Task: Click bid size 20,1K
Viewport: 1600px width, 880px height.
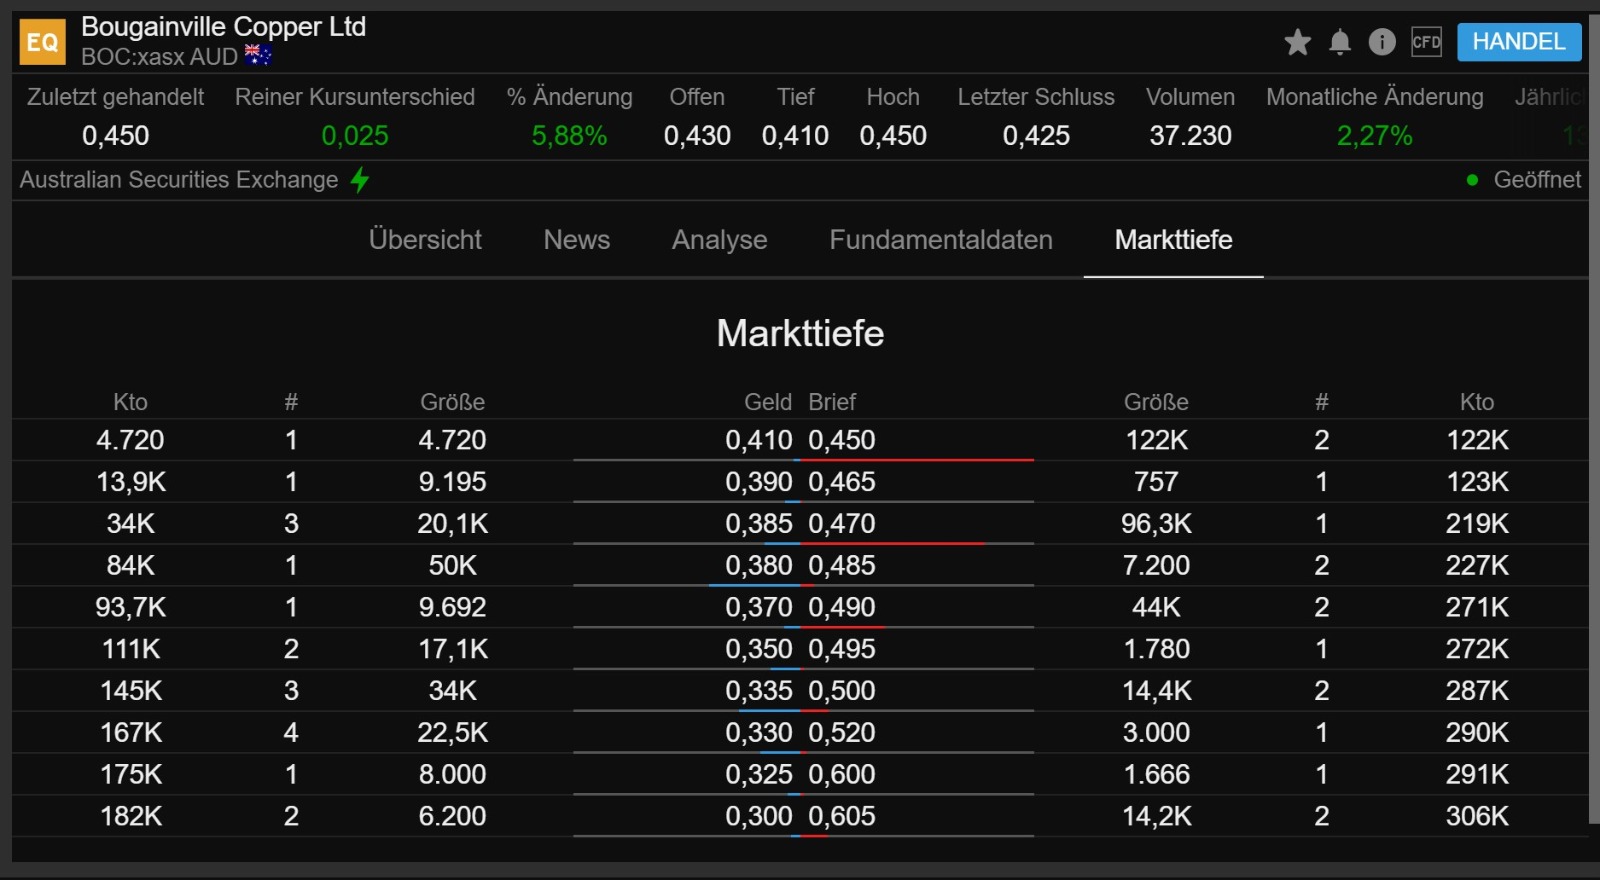Action: (x=453, y=524)
